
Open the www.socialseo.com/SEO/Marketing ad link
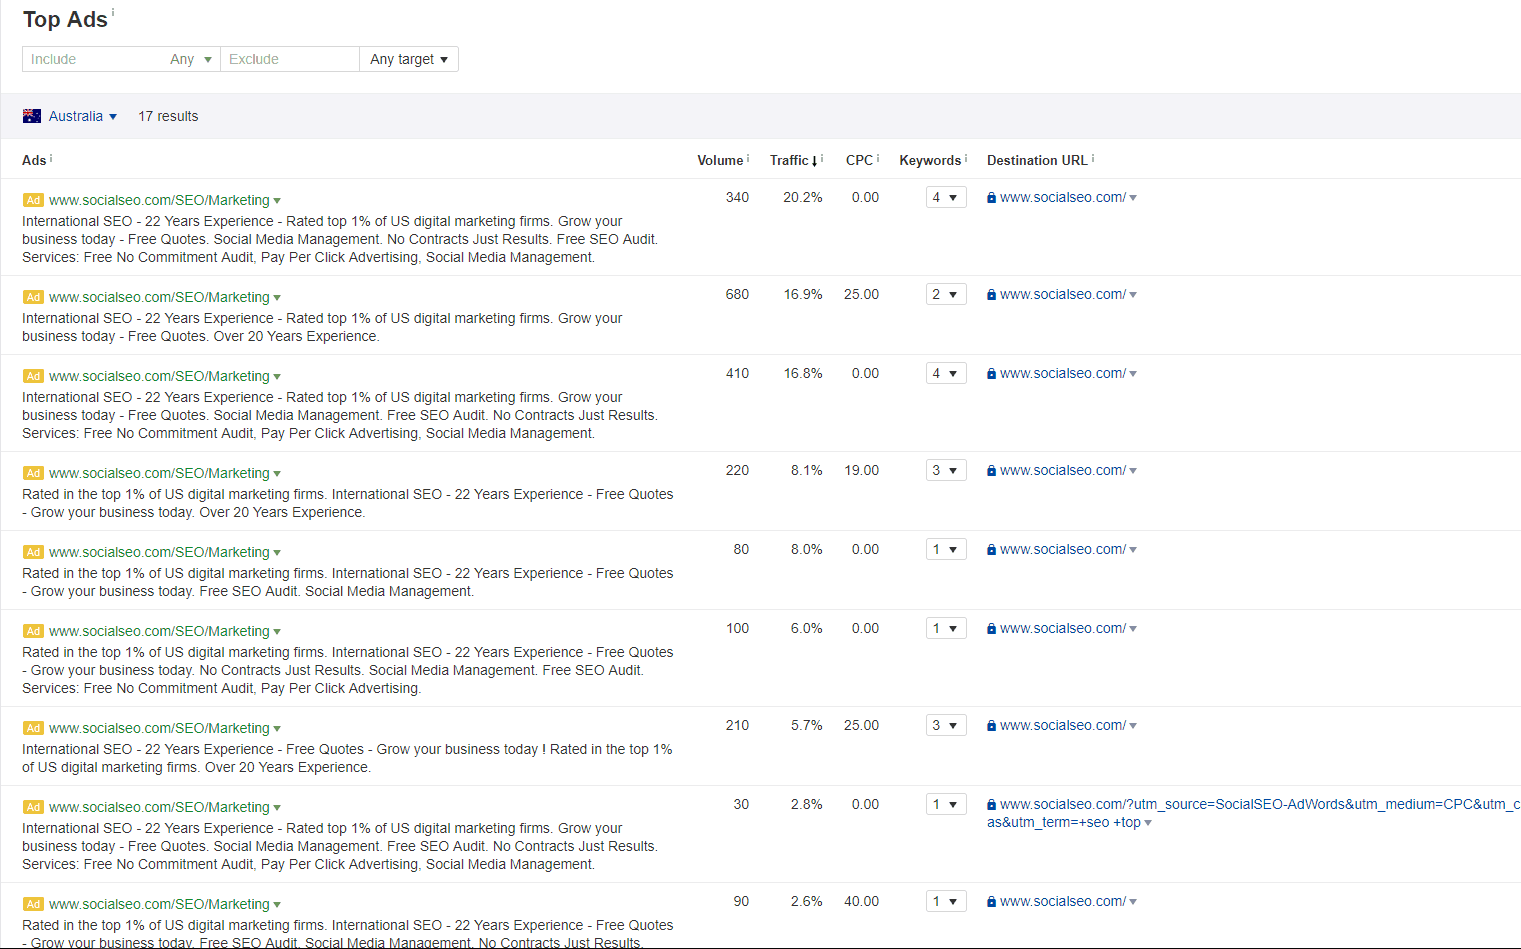[158, 200]
